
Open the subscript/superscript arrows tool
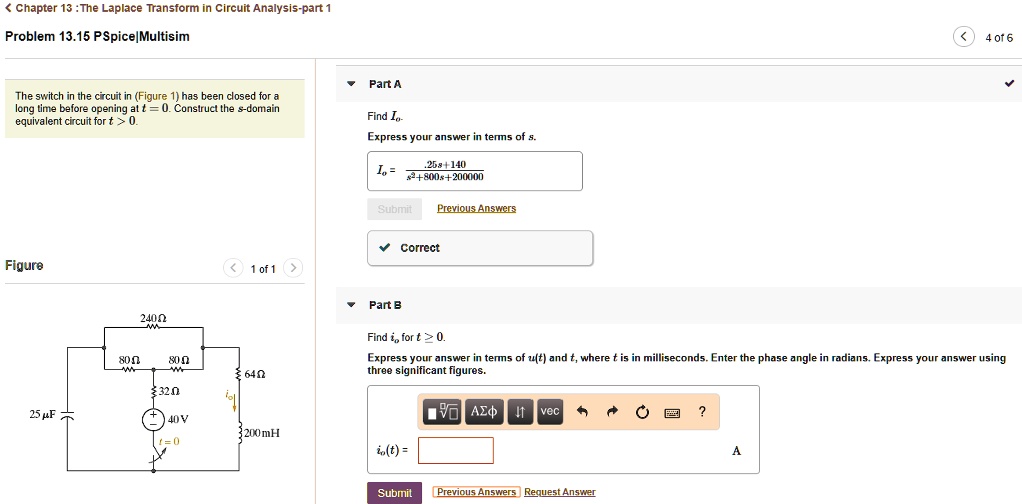pos(520,411)
